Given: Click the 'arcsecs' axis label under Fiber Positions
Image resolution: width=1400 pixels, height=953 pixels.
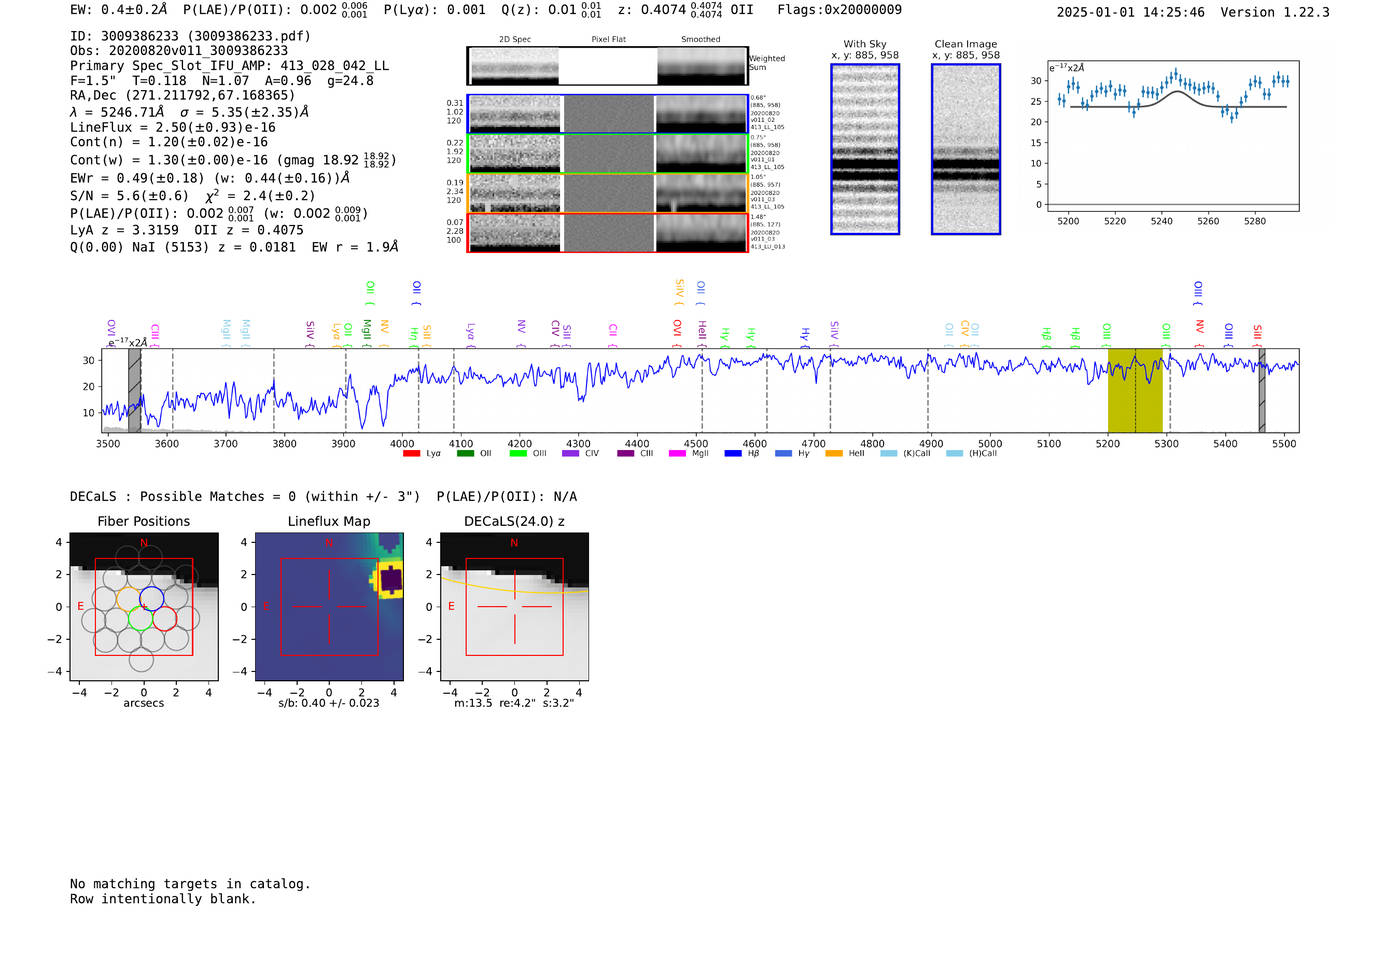Looking at the screenshot, I should click(144, 703).
